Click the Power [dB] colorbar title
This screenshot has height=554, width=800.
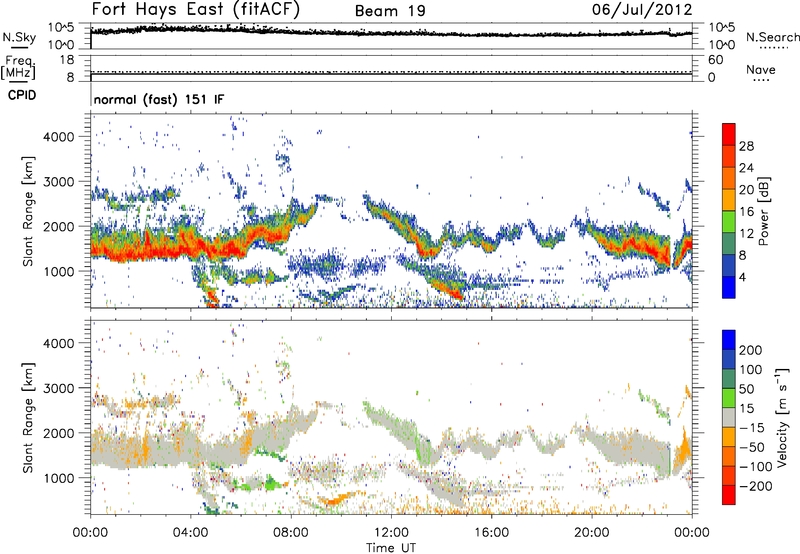(764, 212)
